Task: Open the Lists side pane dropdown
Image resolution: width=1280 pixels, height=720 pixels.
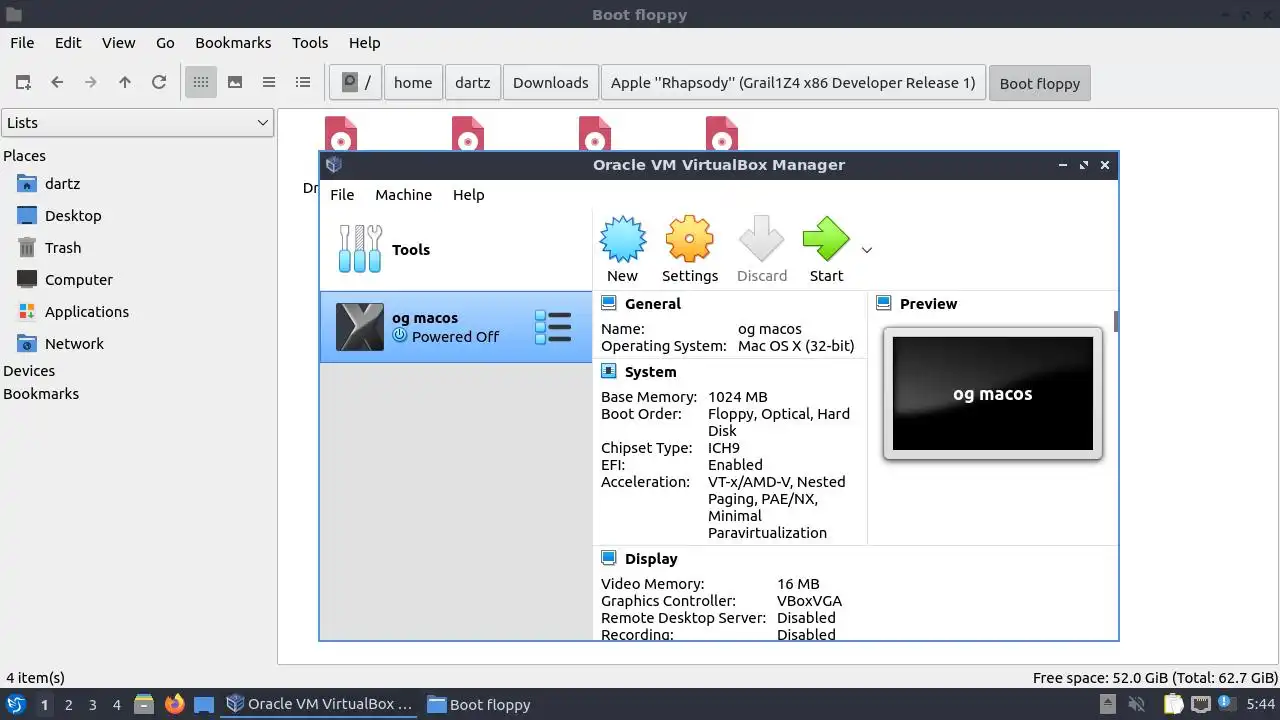Action: coord(137,123)
